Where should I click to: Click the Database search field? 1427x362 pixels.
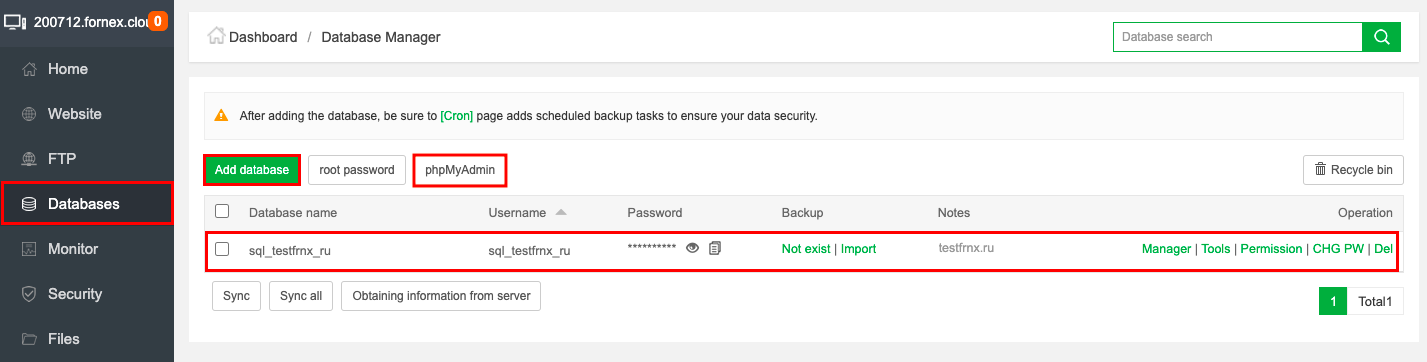pyautogui.click(x=1238, y=37)
